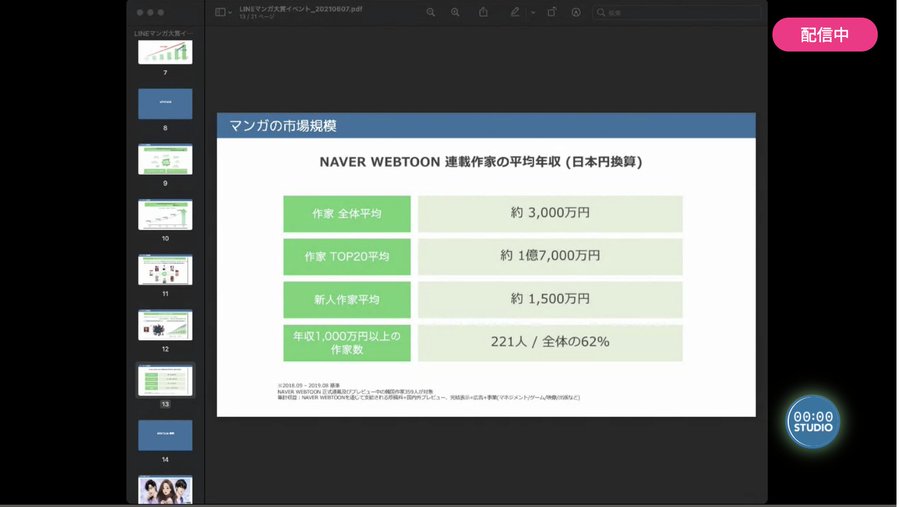Show the markup toolbar icon
Image resolution: width=900 pixels, height=507 pixels.
click(576, 12)
